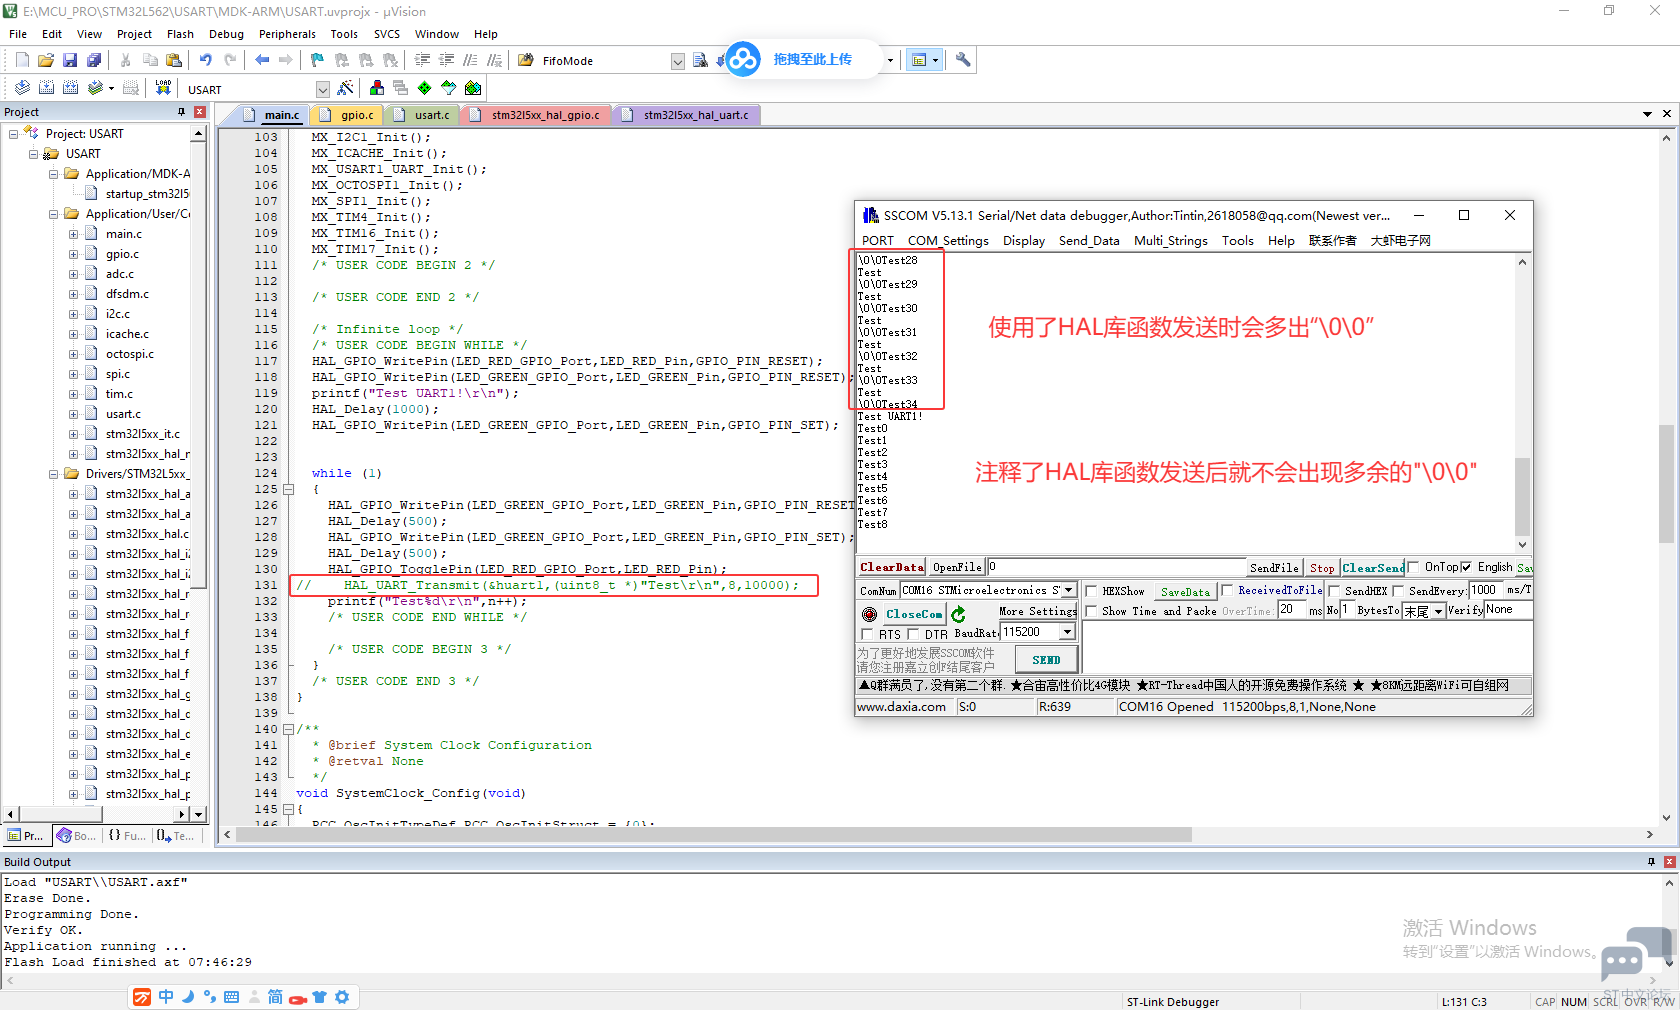
Task: Open the 末尾 checksum position dropdown
Action: 1438,611
